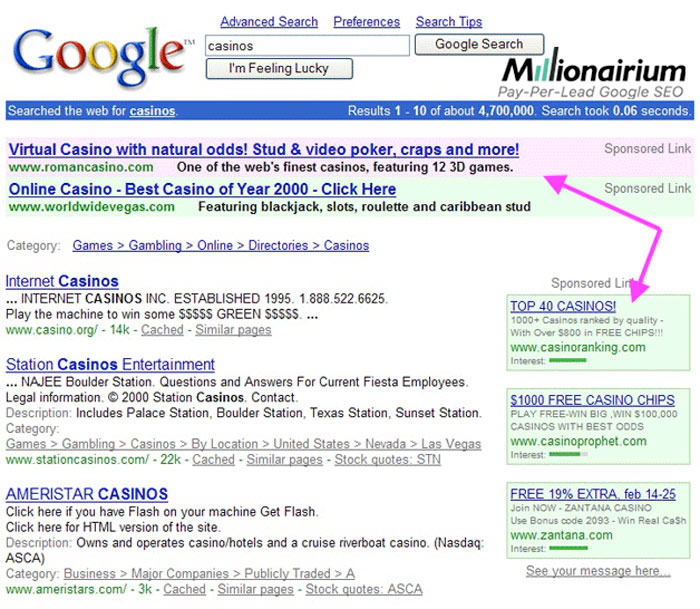This screenshot has width=700, height=609.
Task: Click interest bar of casinoprophet ad
Action: [x=568, y=454]
